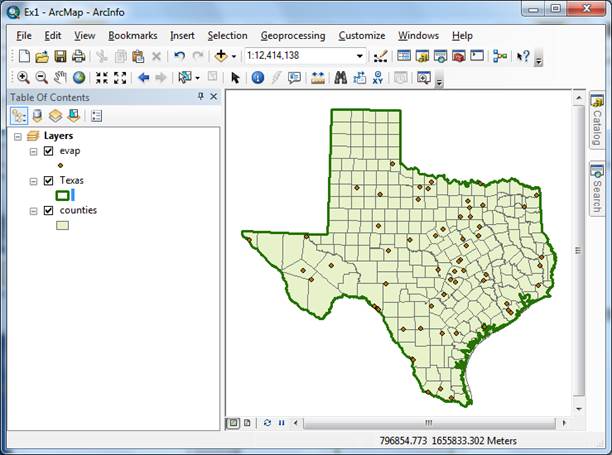Viewport: 612px width, 455px height.
Task: Open the Search side tab
Action: pyautogui.click(x=597, y=188)
